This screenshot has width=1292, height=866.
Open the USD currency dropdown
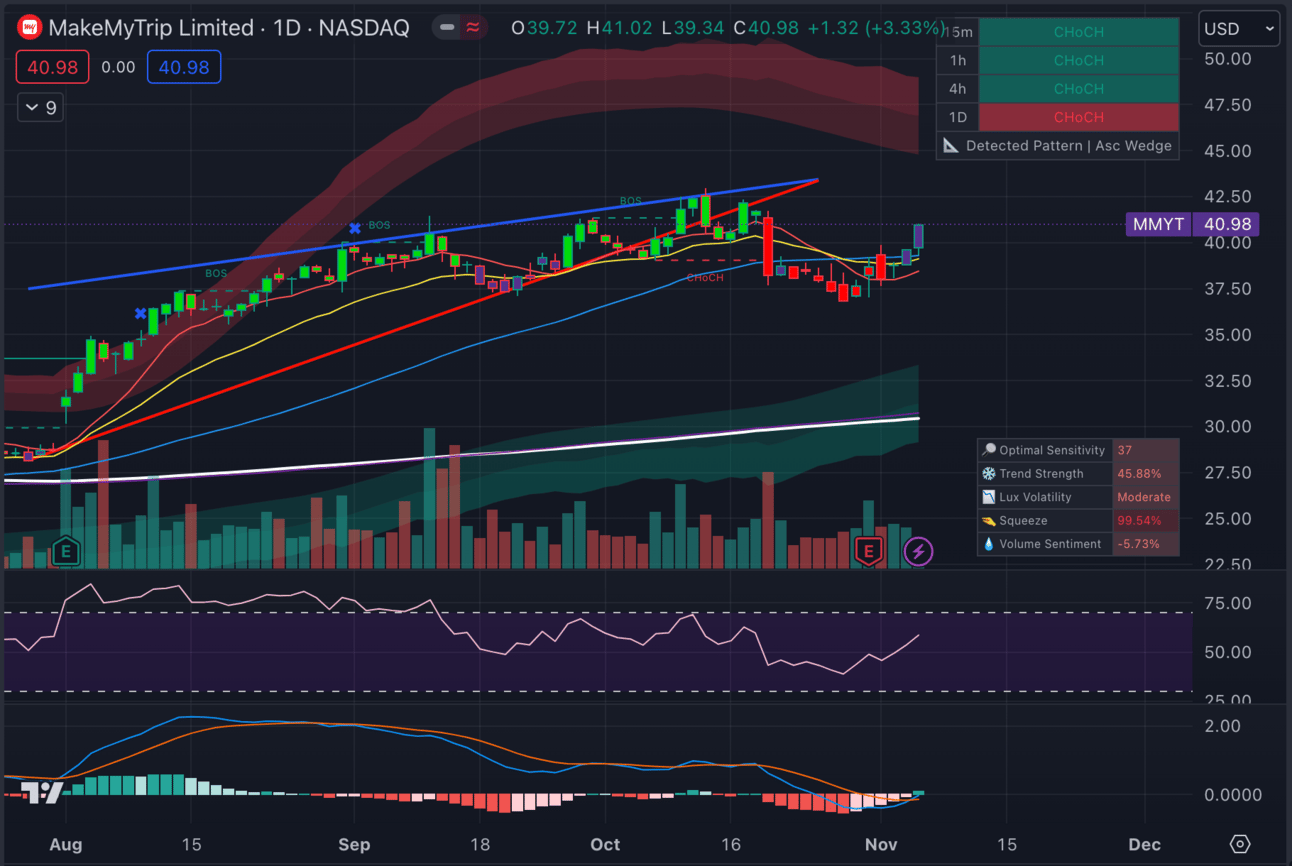pyautogui.click(x=1239, y=28)
